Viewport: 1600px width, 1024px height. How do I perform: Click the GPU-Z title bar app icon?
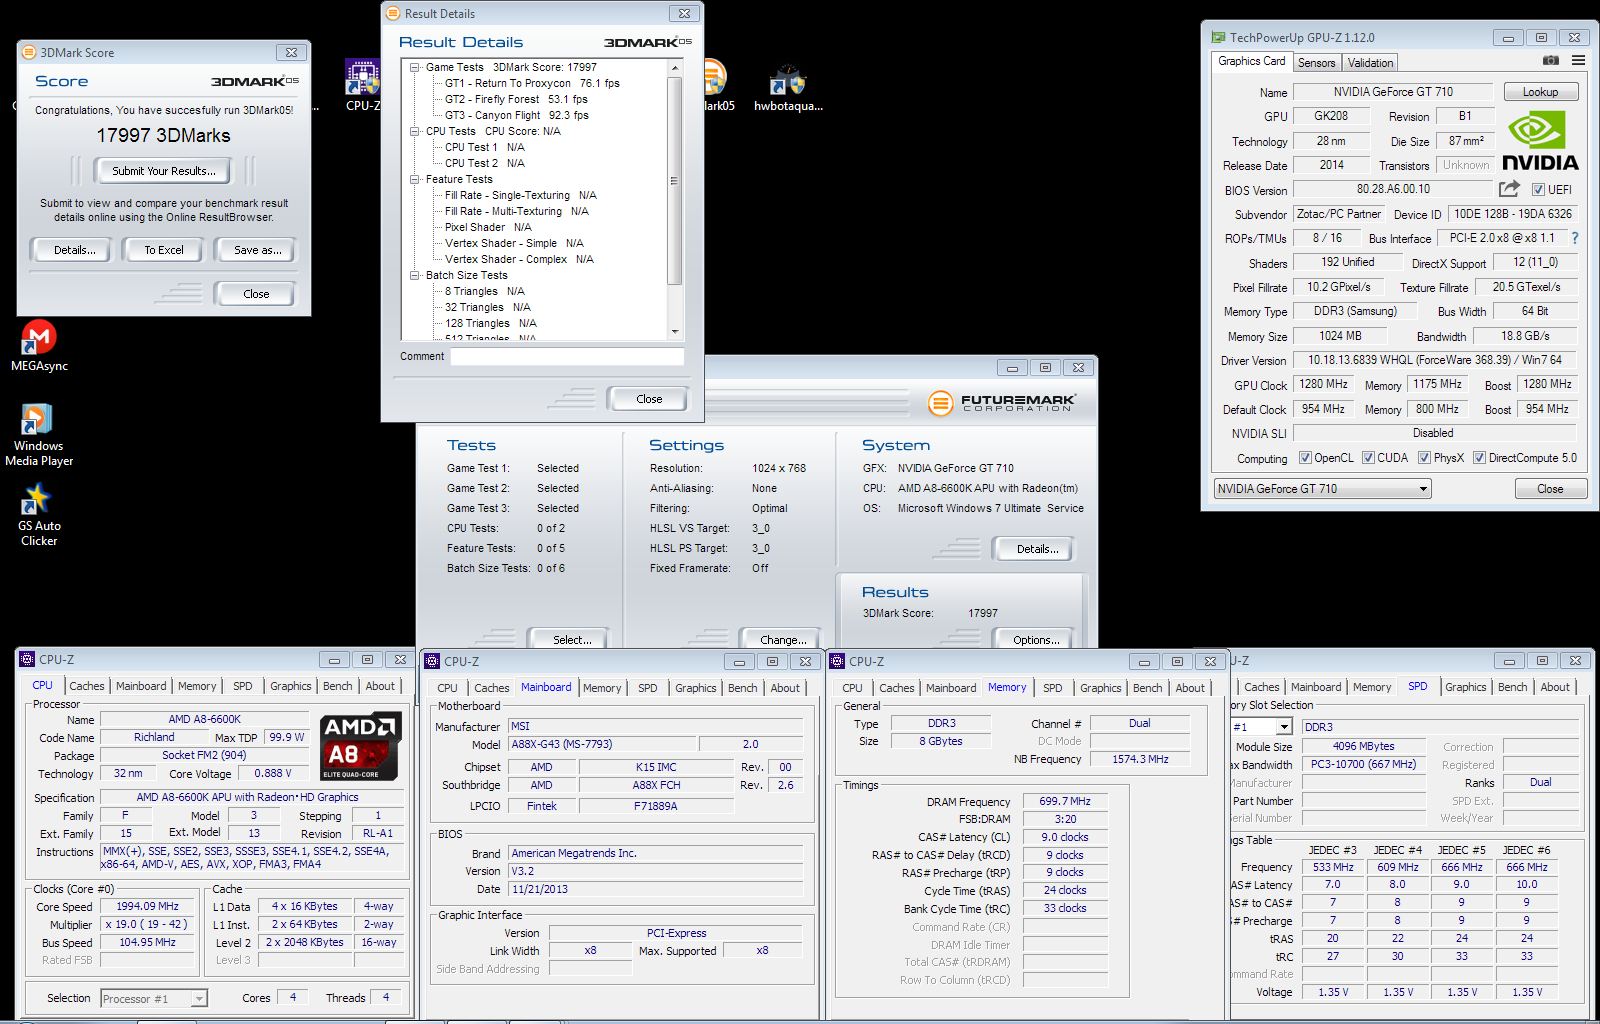pyautogui.click(x=1218, y=37)
